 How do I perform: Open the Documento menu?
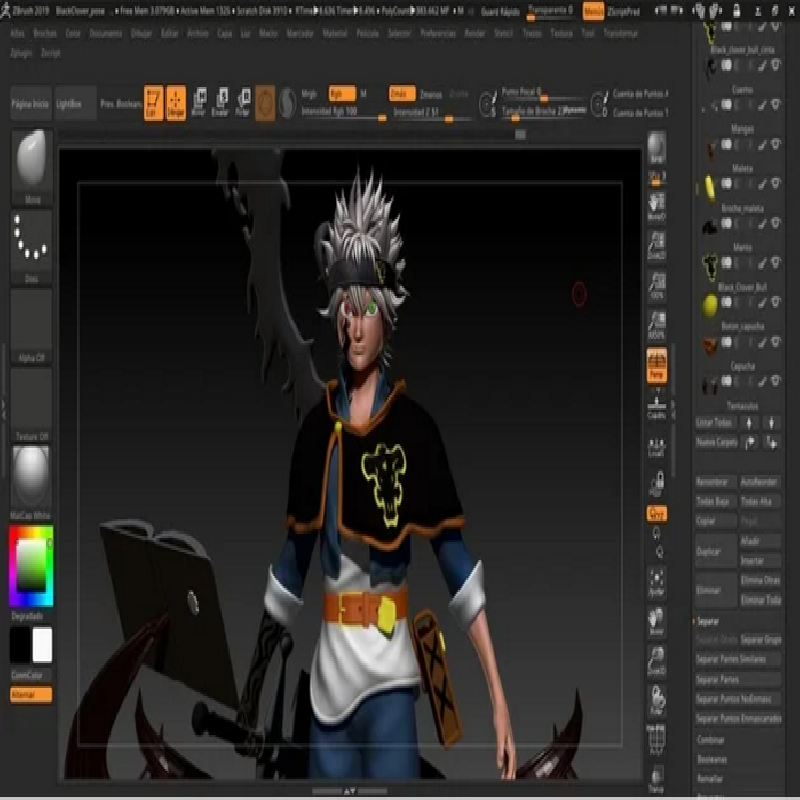[x=106, y=33]
